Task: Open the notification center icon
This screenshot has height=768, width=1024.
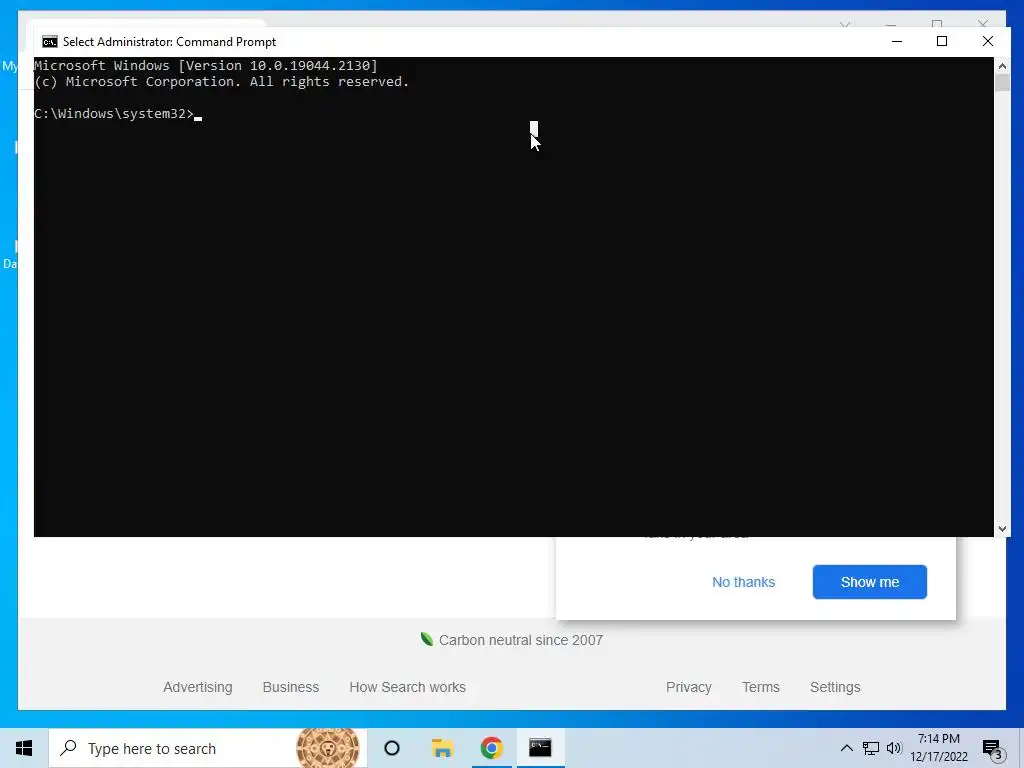Action: [x=993, y=749]
